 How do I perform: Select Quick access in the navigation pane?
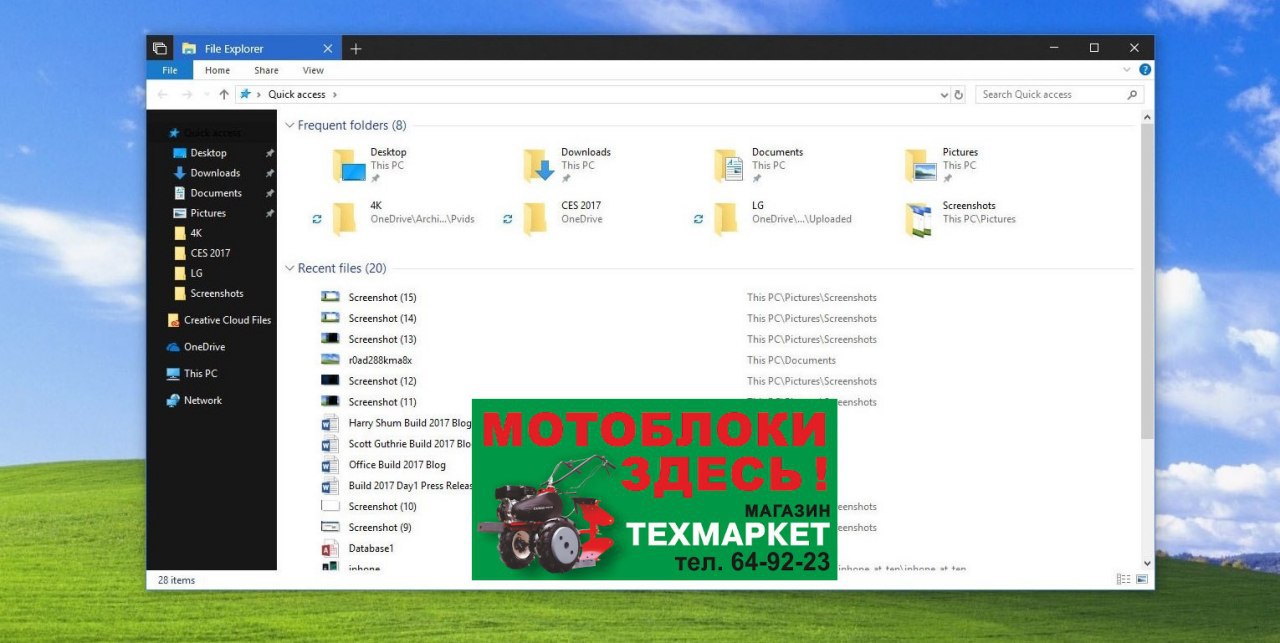tap(205, 133)
